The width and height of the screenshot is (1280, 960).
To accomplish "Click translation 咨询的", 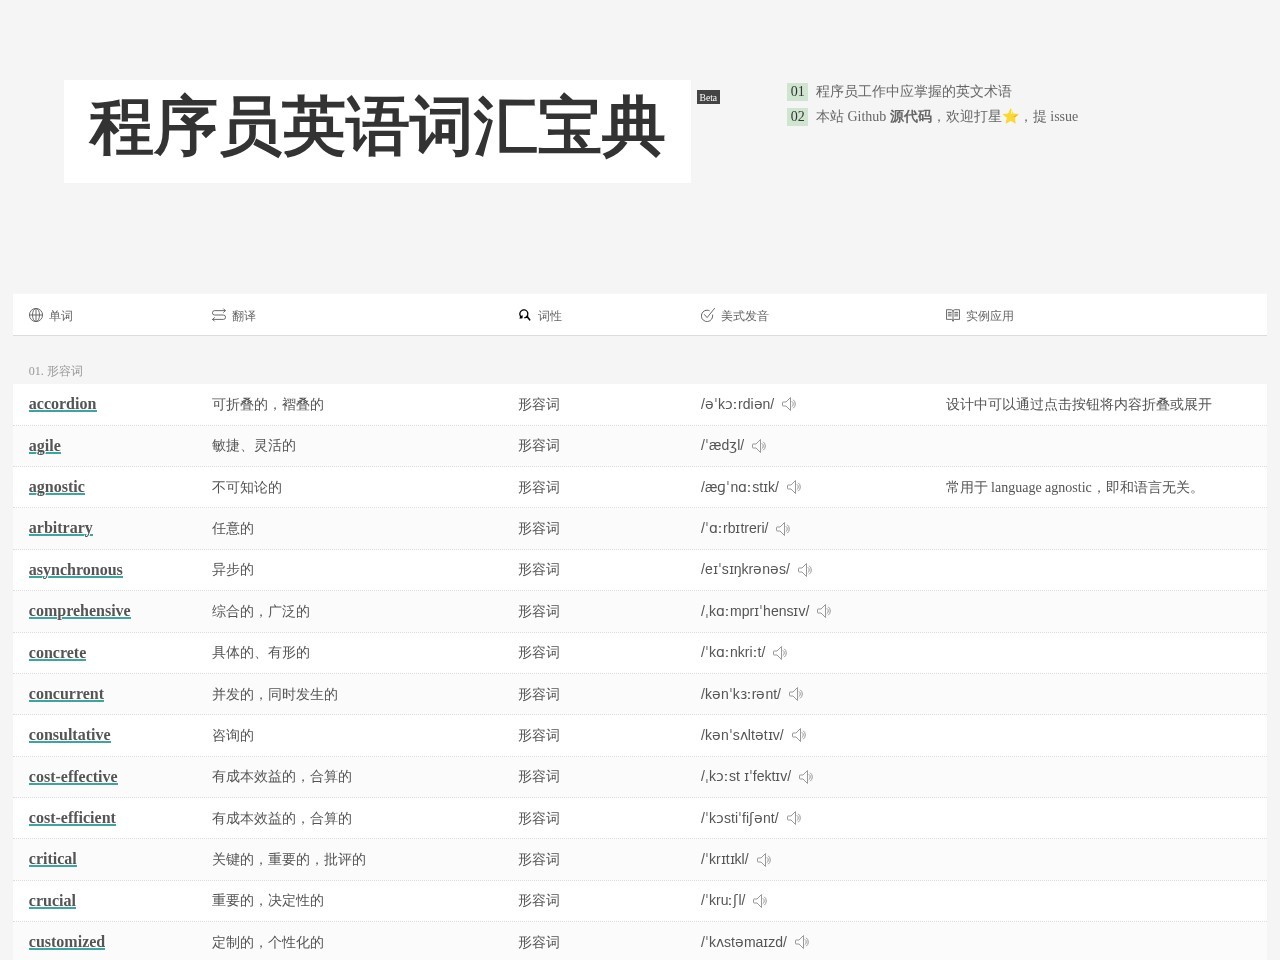I will coord(233,735).
